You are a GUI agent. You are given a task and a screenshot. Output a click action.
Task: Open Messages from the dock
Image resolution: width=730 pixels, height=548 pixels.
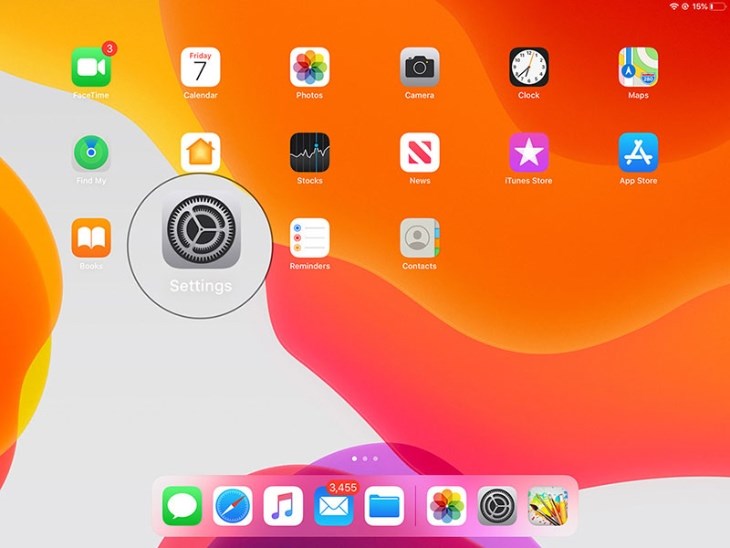pos(182,506)
